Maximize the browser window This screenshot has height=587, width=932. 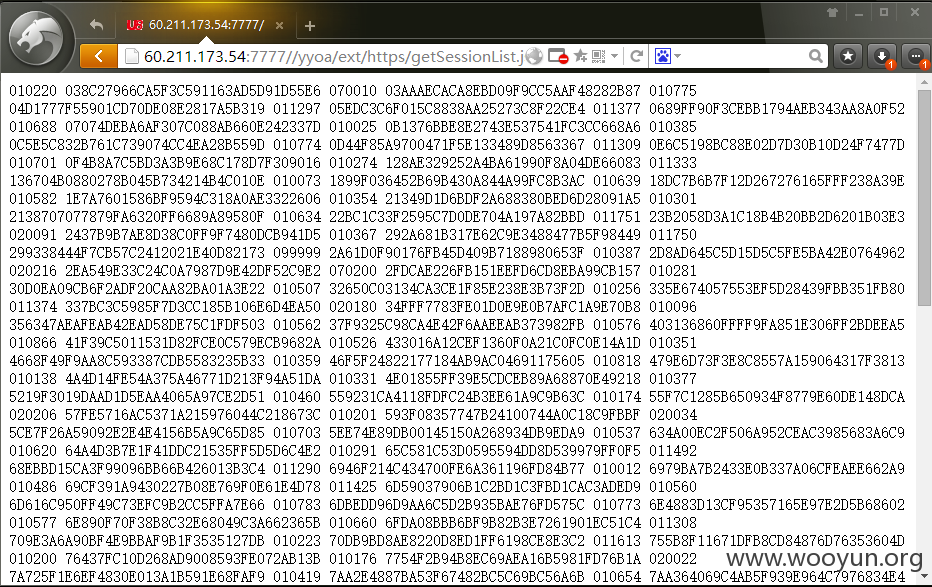tap(884, 12)
